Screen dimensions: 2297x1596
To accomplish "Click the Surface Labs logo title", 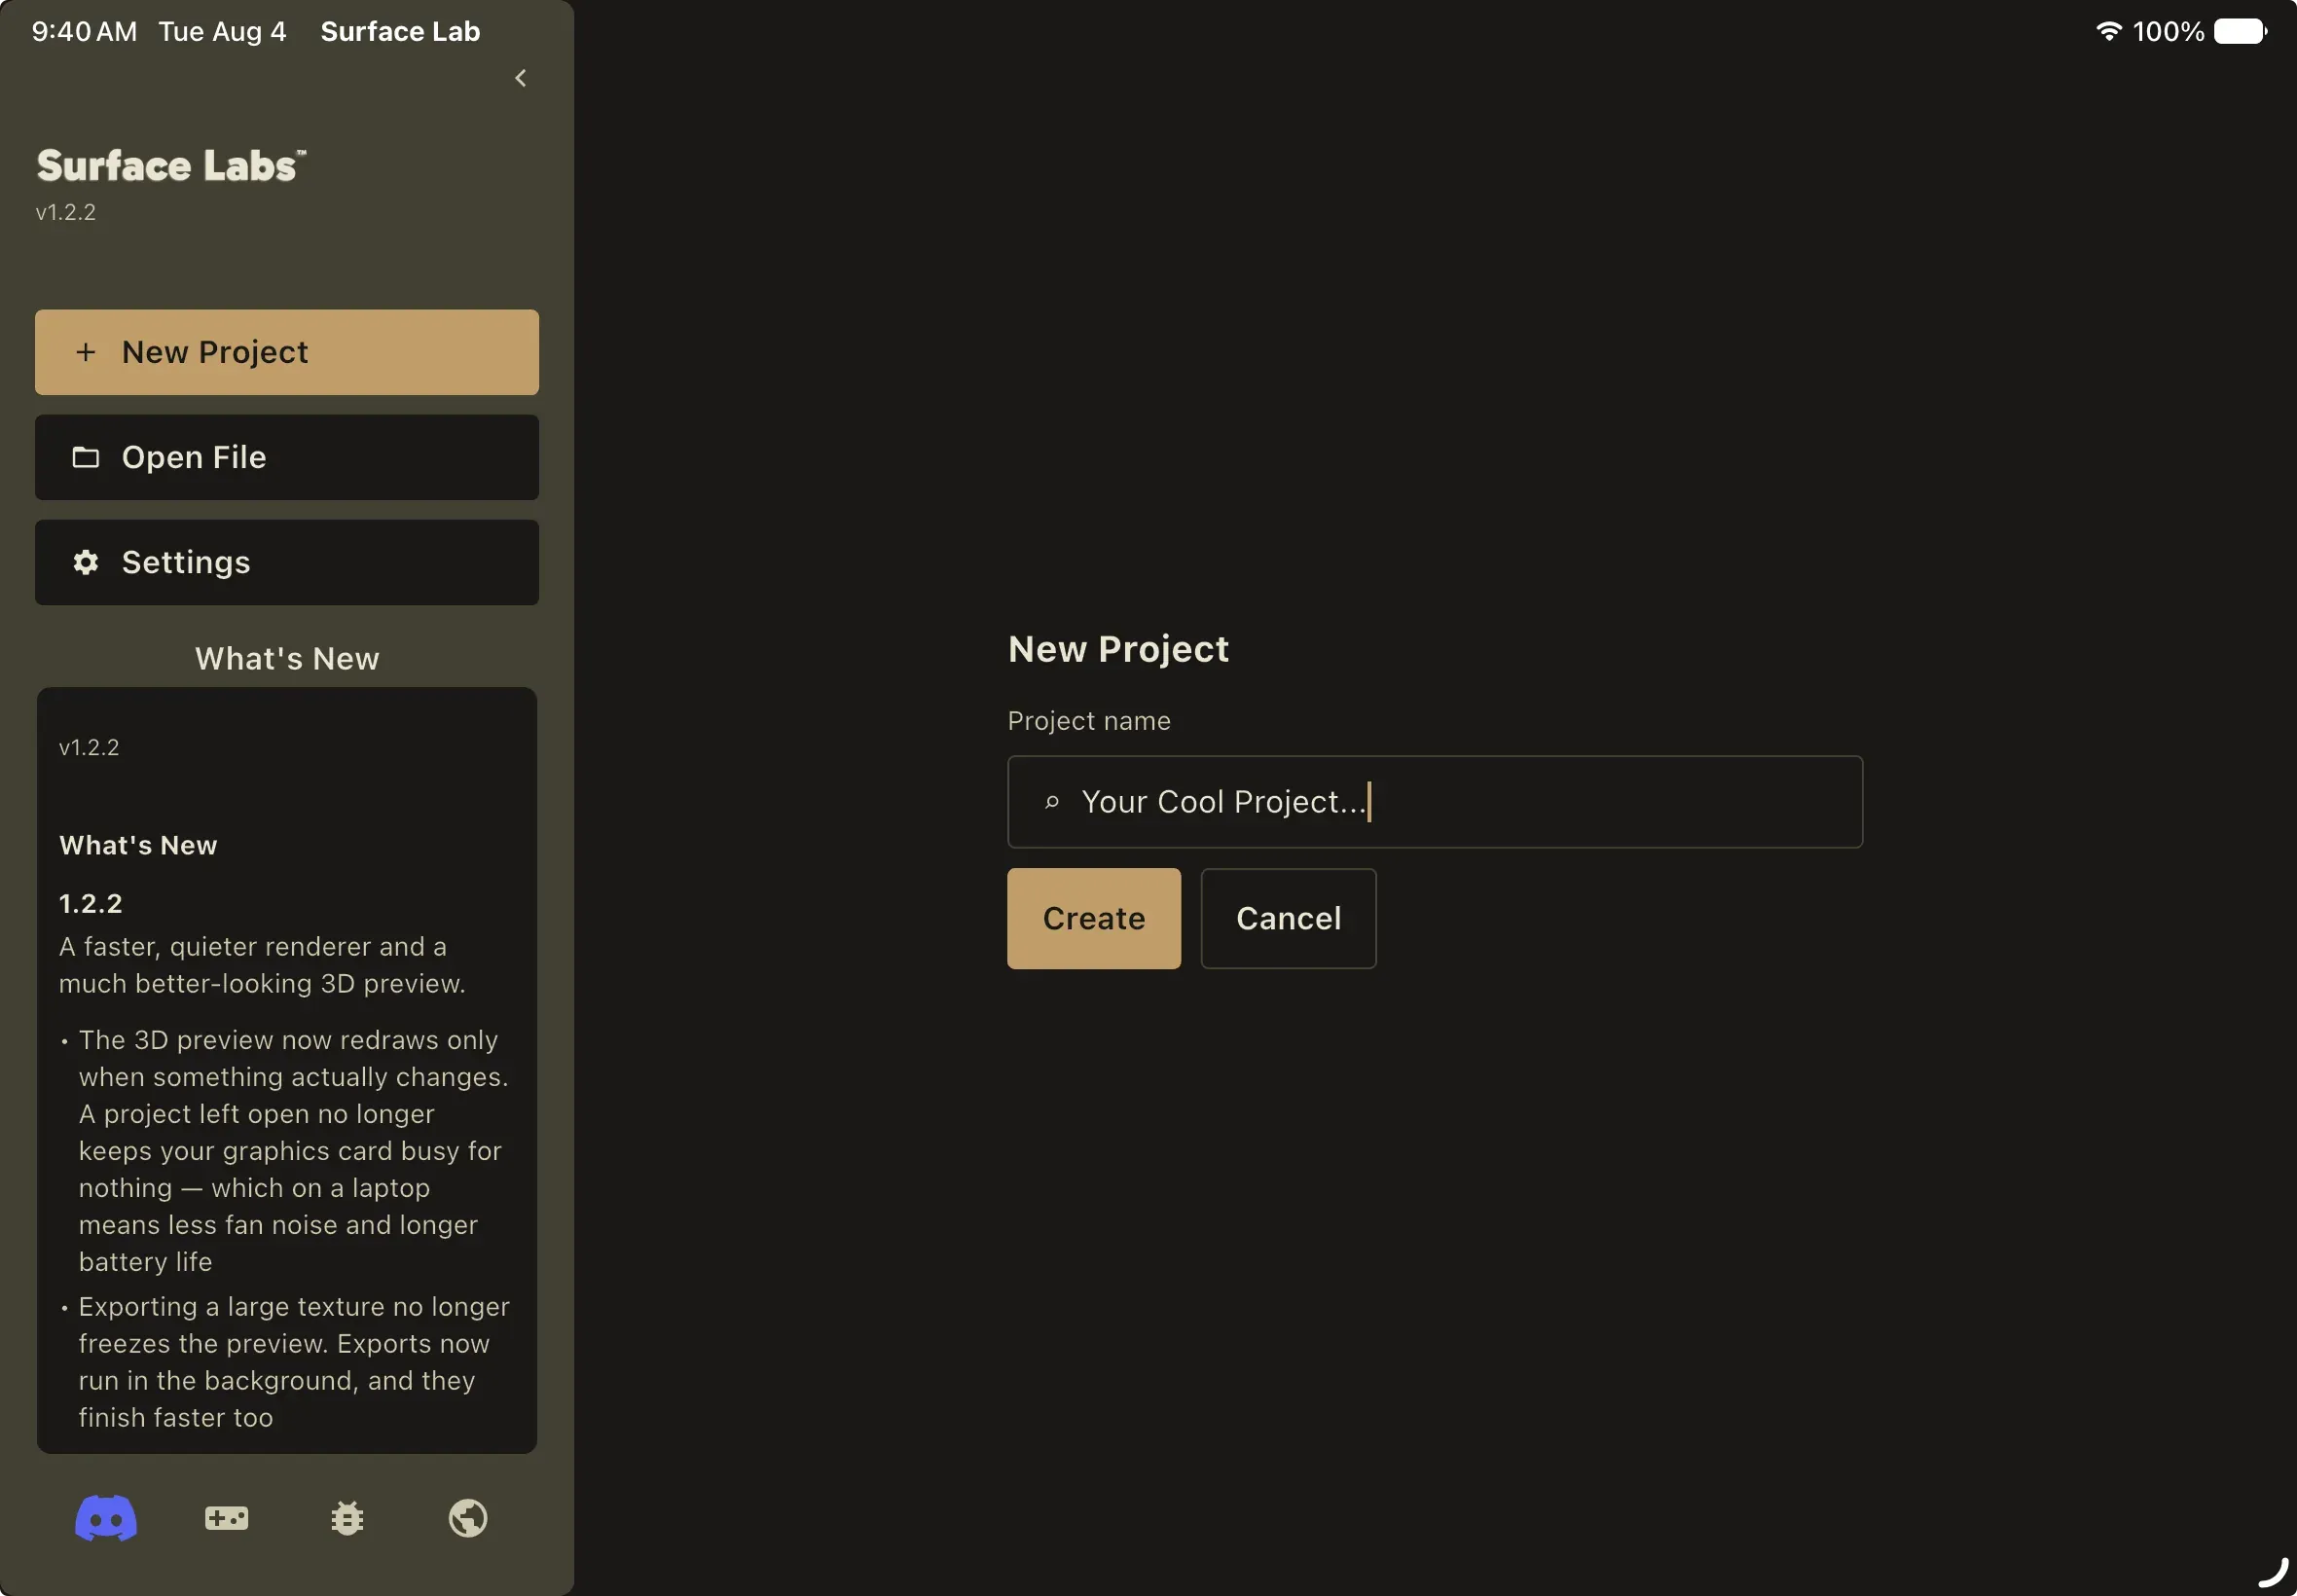I will click(171, 166).
